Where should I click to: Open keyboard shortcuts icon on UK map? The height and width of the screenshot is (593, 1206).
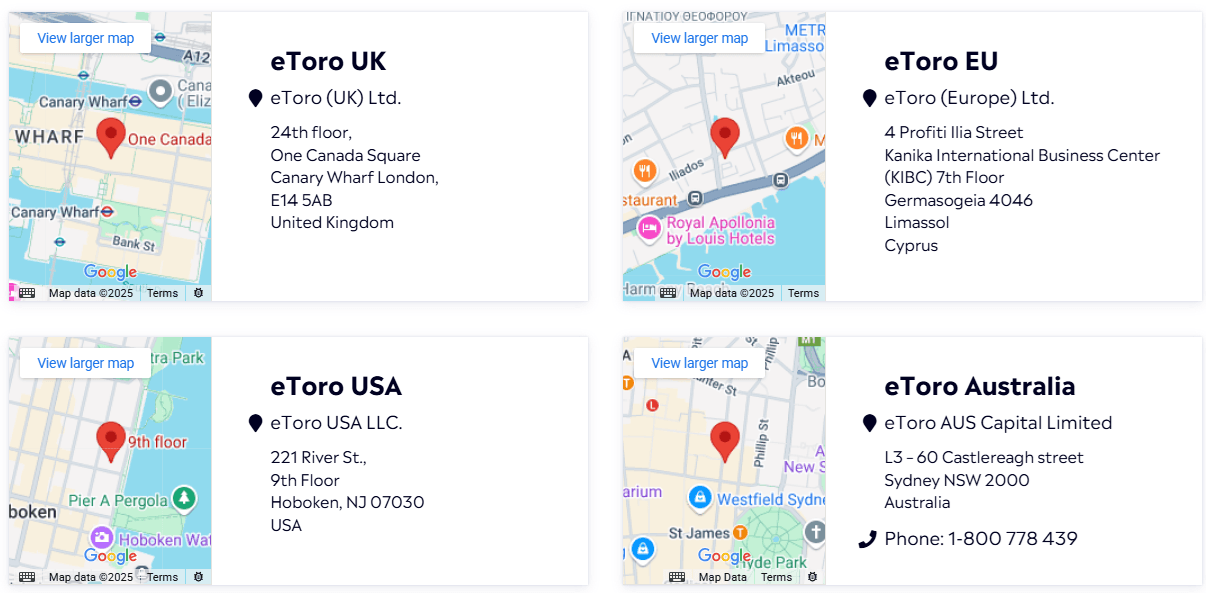point(27,293)
